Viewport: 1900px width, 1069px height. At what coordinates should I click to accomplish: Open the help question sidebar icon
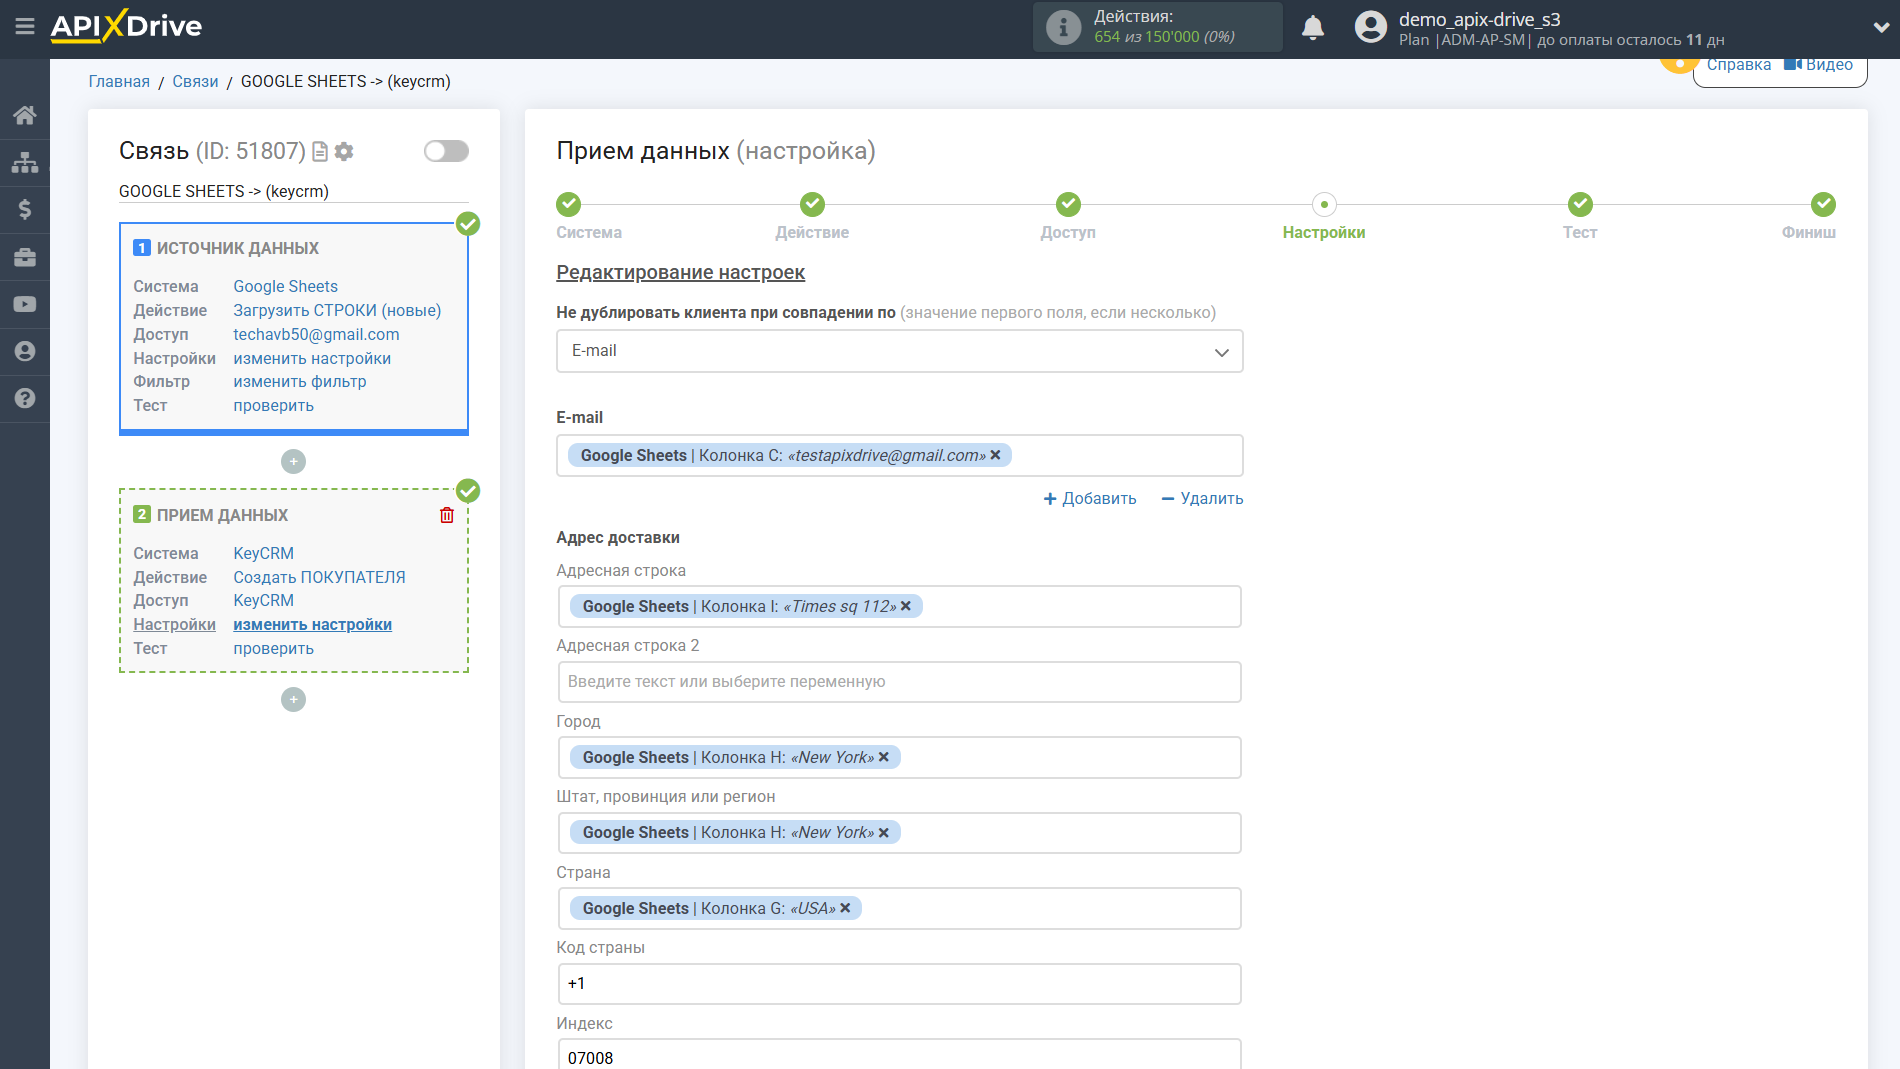coord(25,398)
